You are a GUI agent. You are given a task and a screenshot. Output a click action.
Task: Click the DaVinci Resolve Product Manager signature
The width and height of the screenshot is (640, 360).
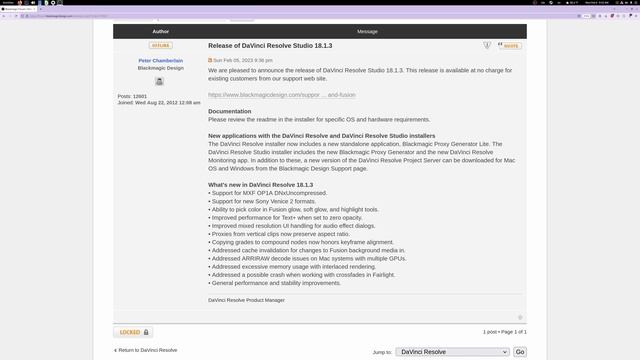(x=247, y=300)
